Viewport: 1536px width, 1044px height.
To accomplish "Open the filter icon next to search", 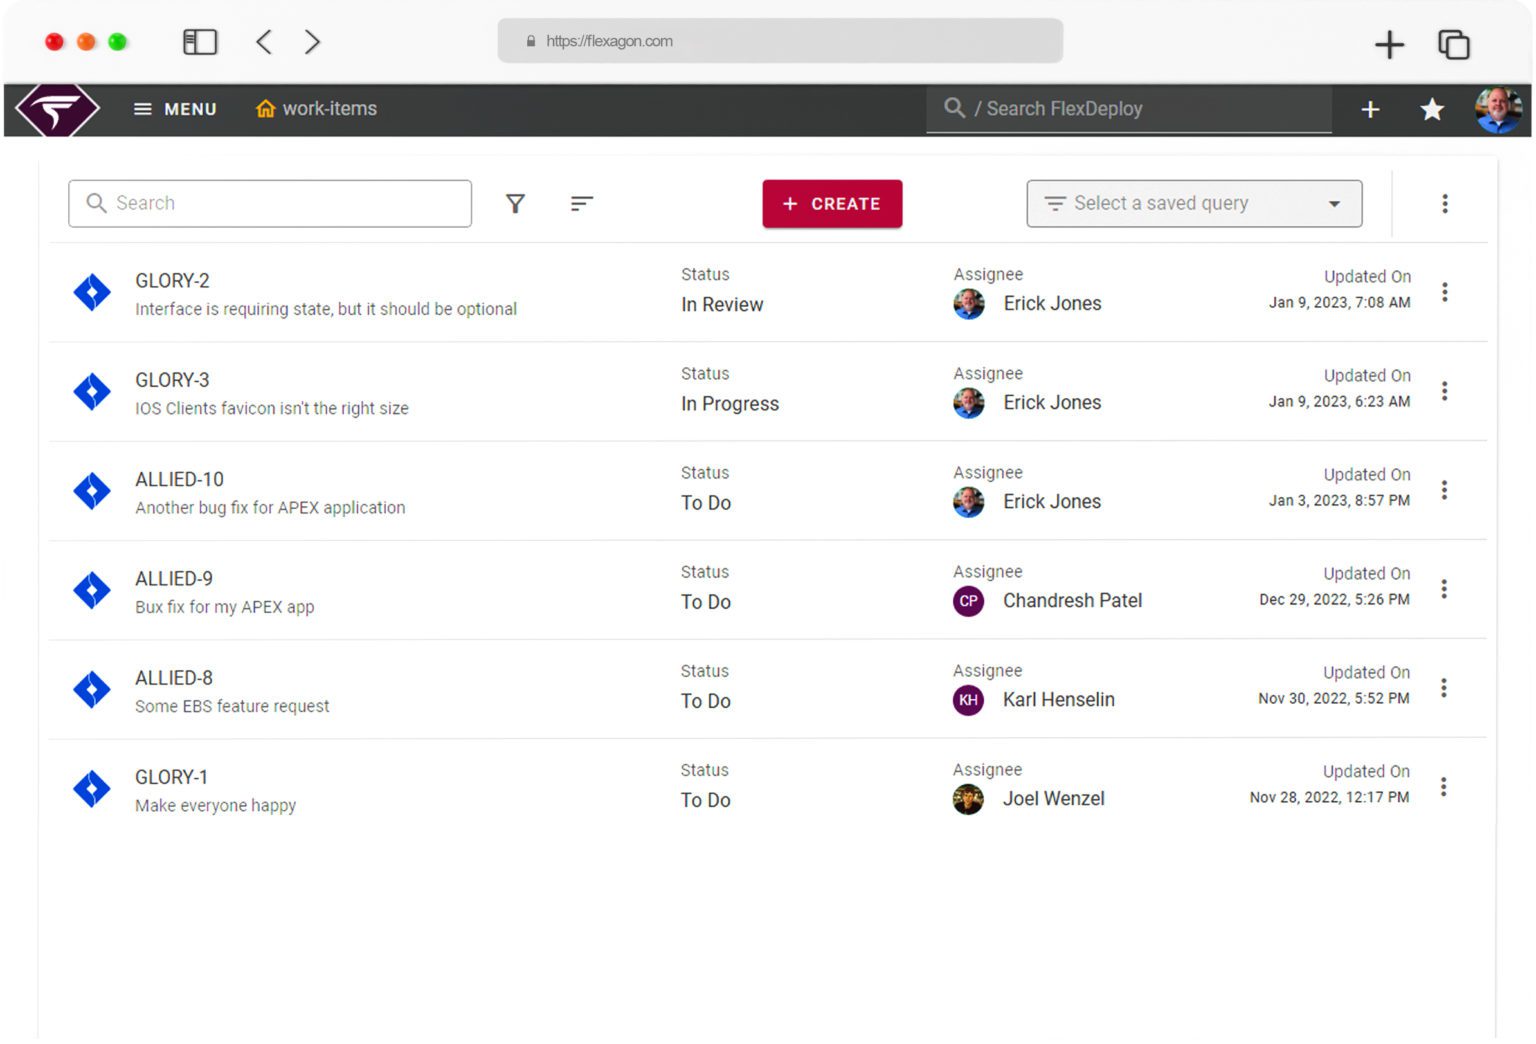I will 515,203.
